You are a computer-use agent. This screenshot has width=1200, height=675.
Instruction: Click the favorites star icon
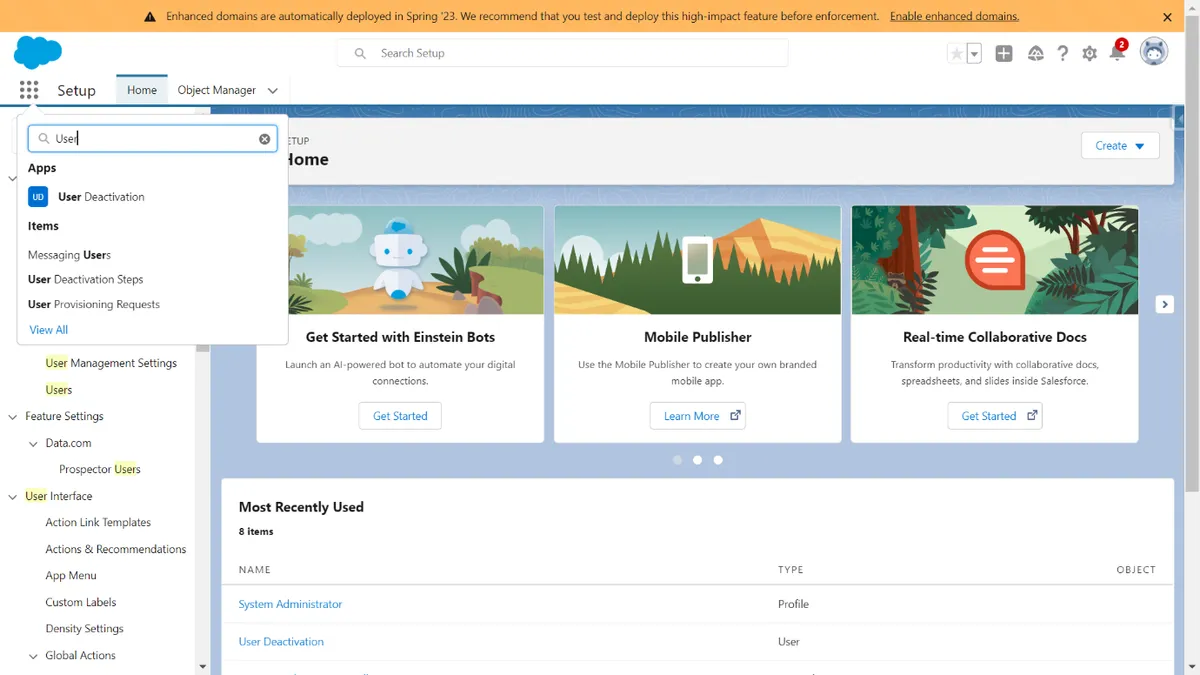(x=956, y=54)
